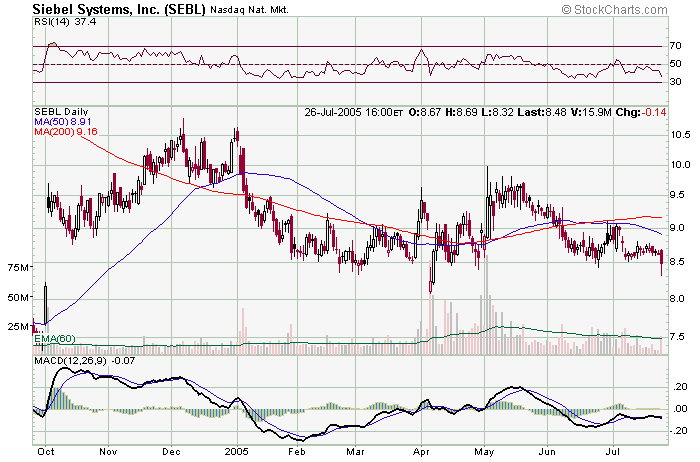Click the 10.0 price axis label
Screen dimensions: 700x462
click(x=681, y=164)
